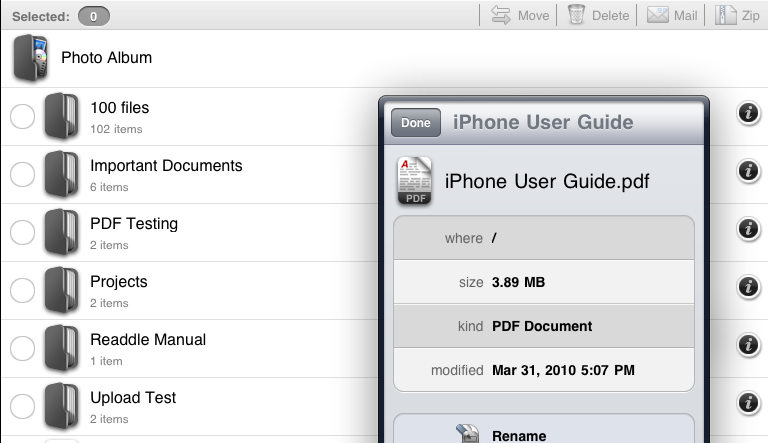Click the Upload Test folder name

[133, 398]
